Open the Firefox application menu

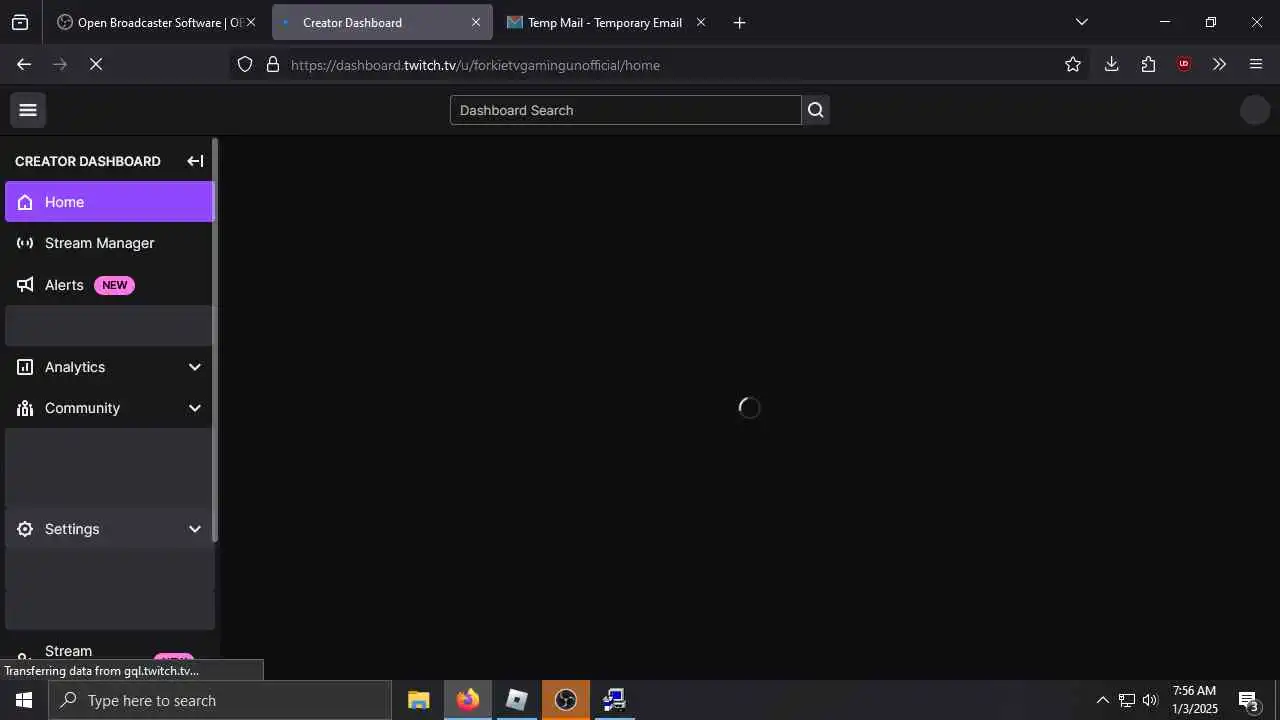1256,65
